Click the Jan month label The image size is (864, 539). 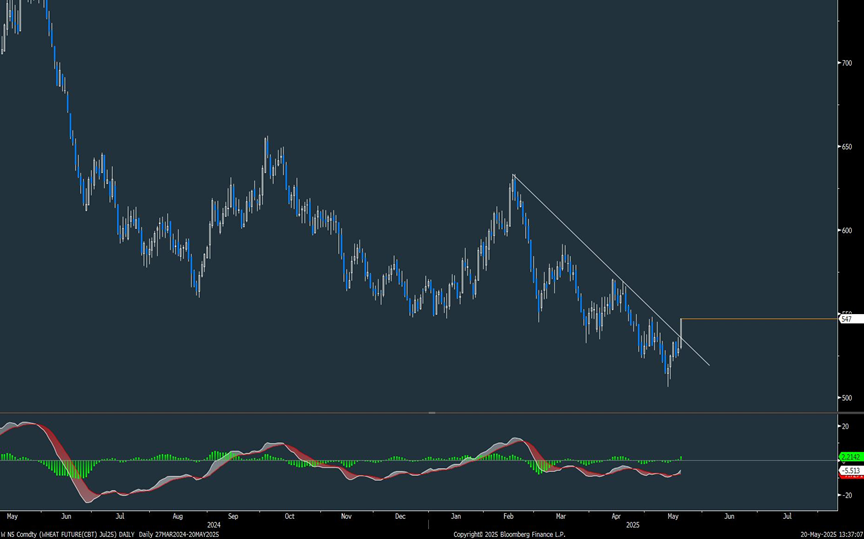[x=456, y=516]
